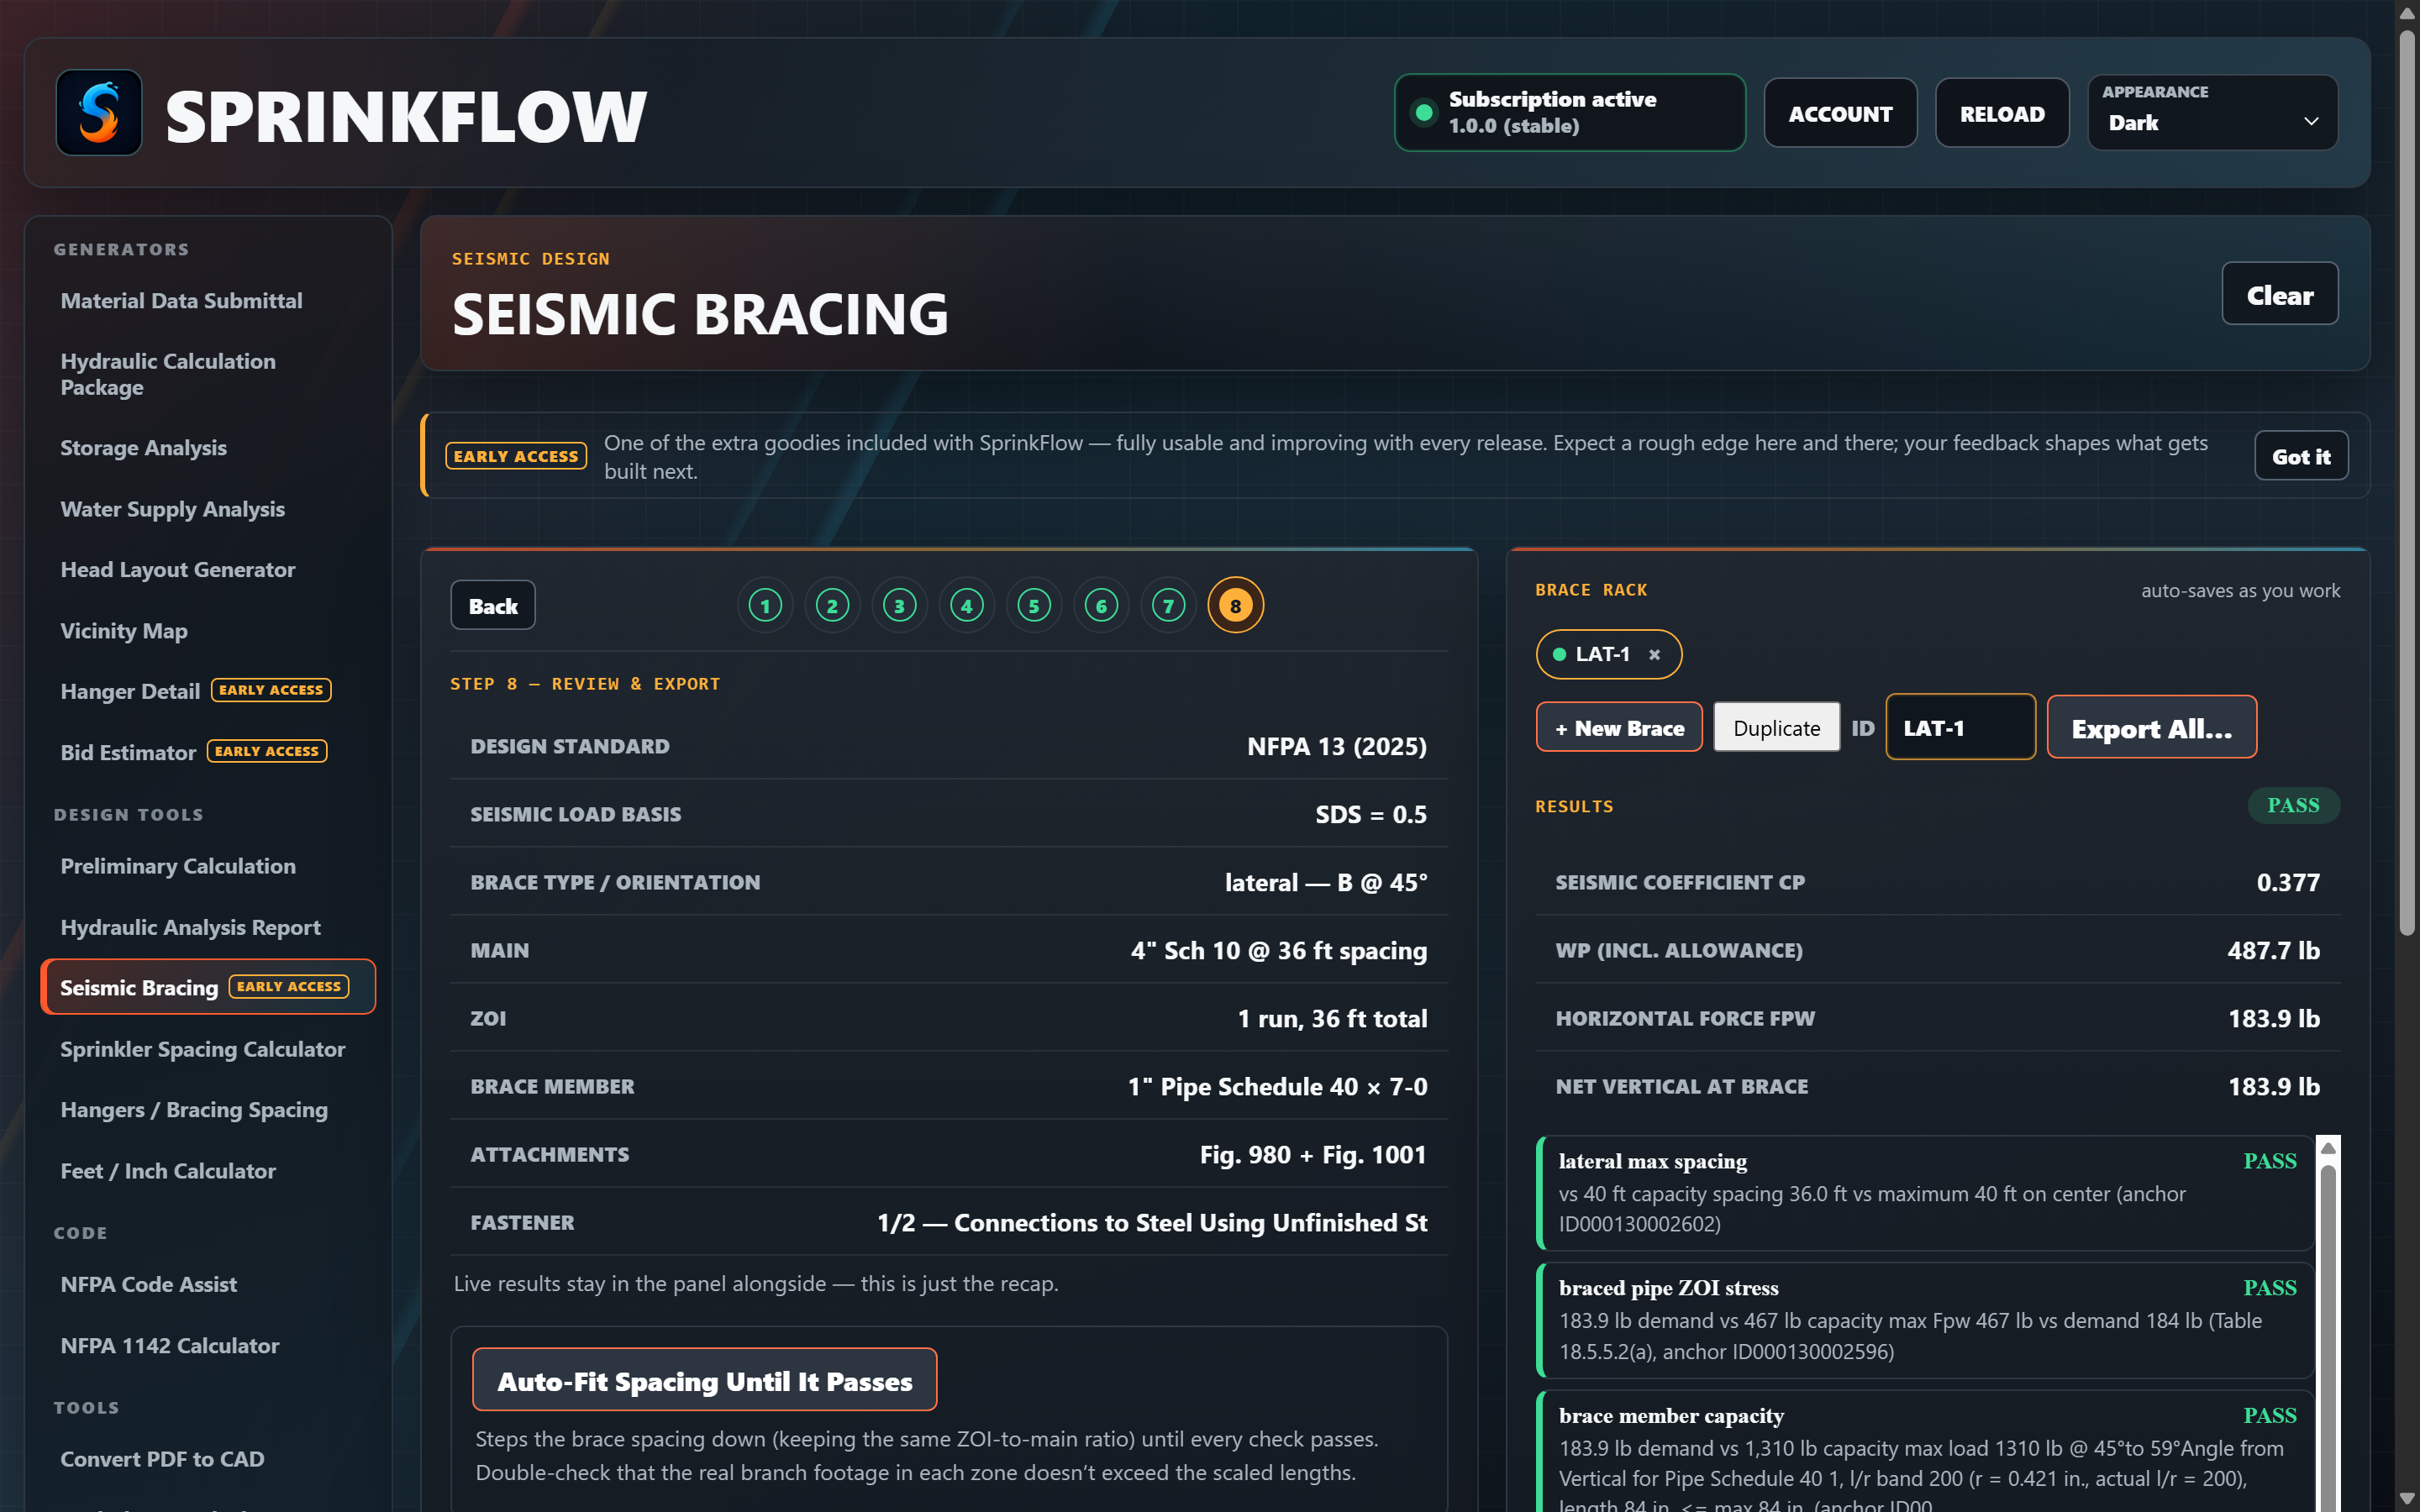This screenshot has height=1512, width=2420.
Task: Click the EARLY ACCESS banner tag
Action: click(516, 456)
